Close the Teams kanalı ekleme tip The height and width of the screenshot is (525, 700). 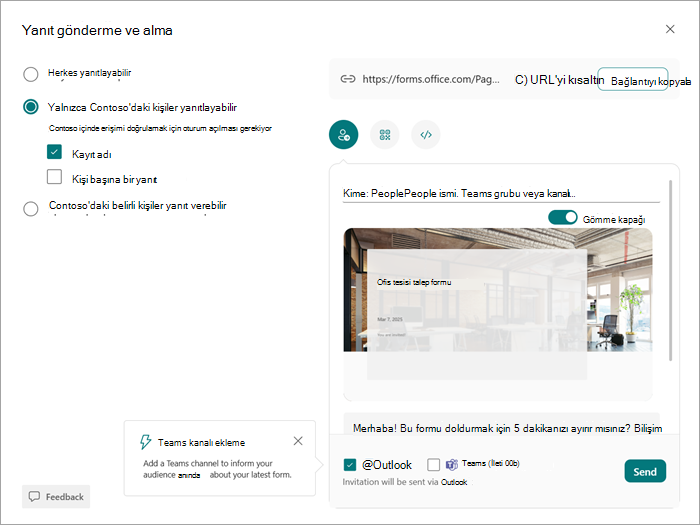pos(298,441)
